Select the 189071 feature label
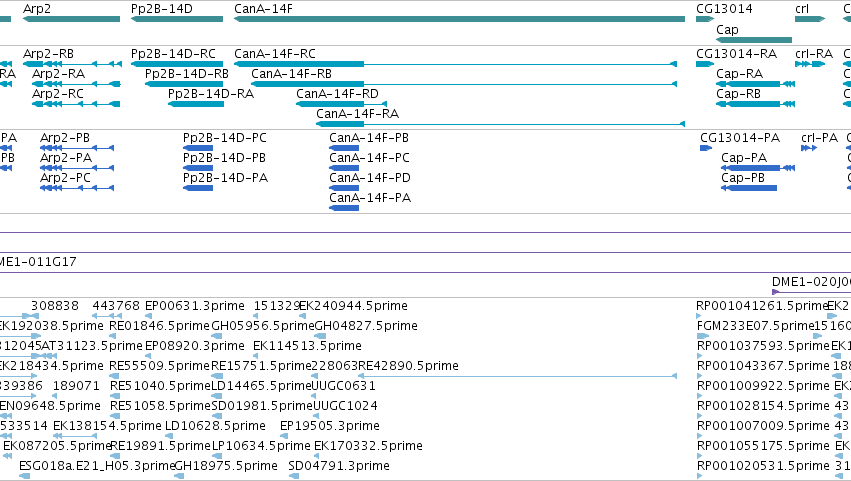This screenshot has height=481, width=851. tap(77, 386)
